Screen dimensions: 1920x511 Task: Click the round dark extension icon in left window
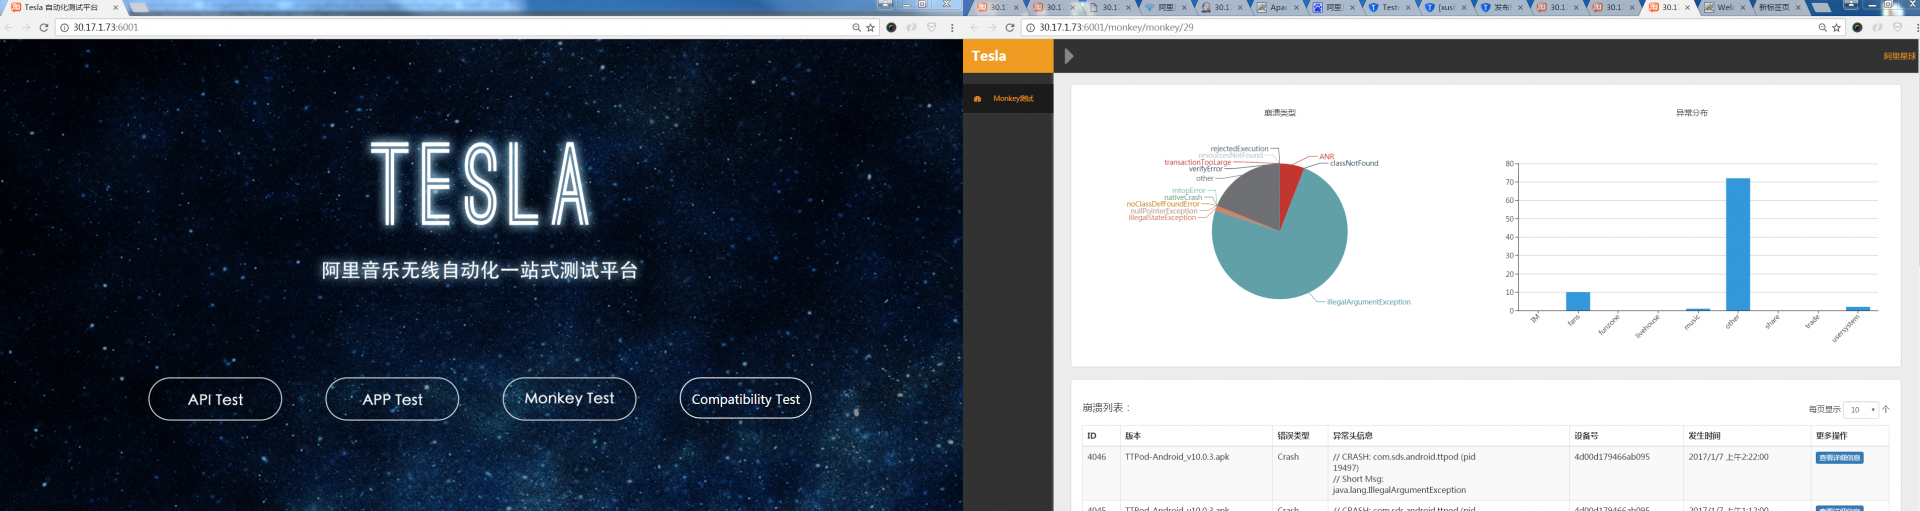[891, 27]
